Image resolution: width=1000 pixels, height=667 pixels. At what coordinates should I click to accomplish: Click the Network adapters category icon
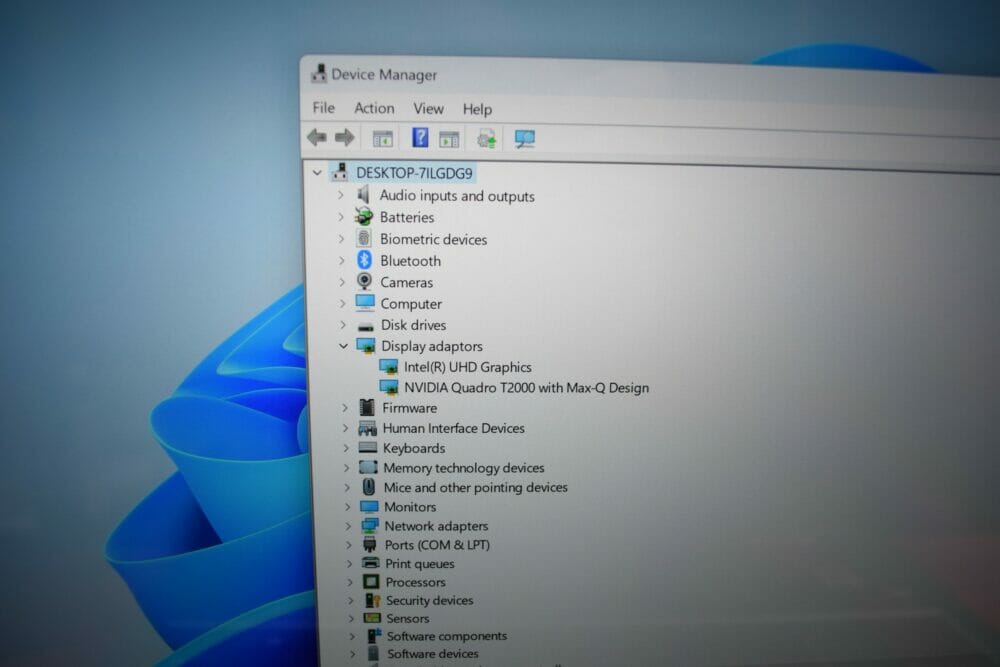[x=370, y=525]
